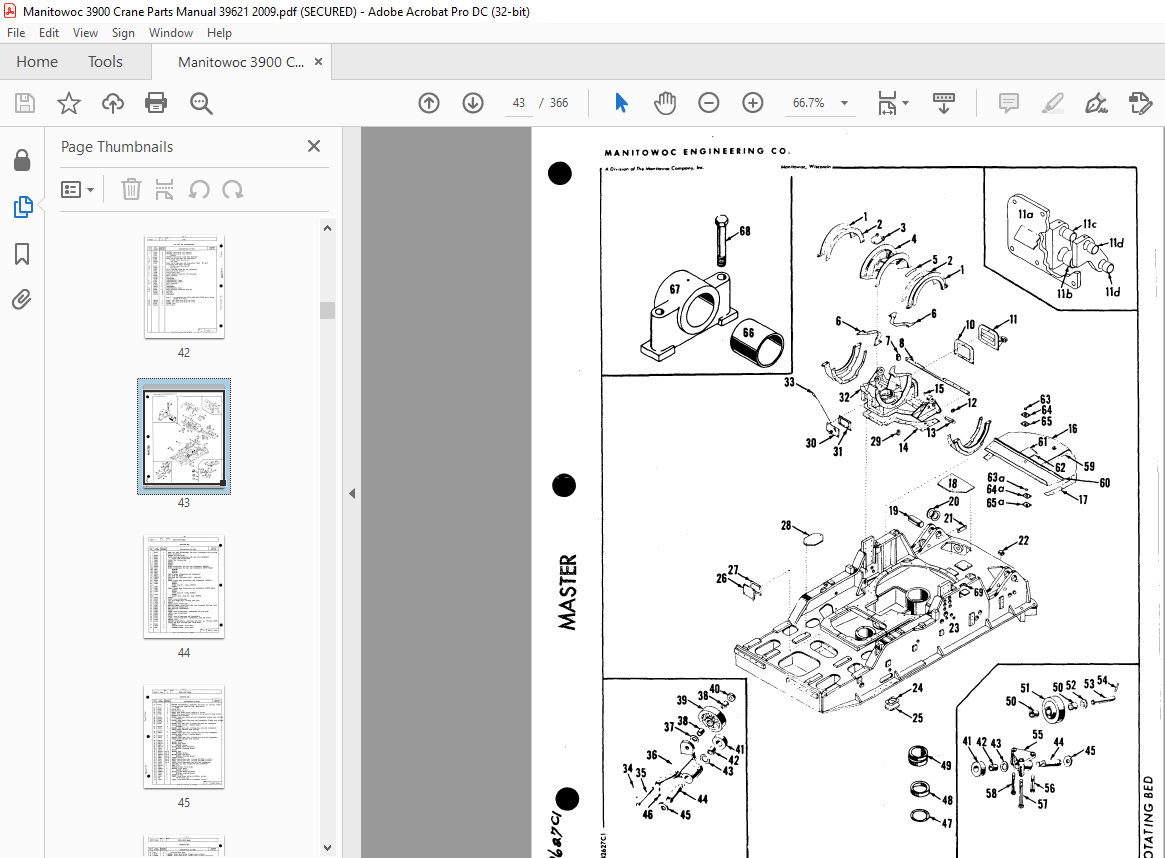This screenshot has width=1165, height=858.
Task: Open the Sign menu
Action: pos(123,33)
